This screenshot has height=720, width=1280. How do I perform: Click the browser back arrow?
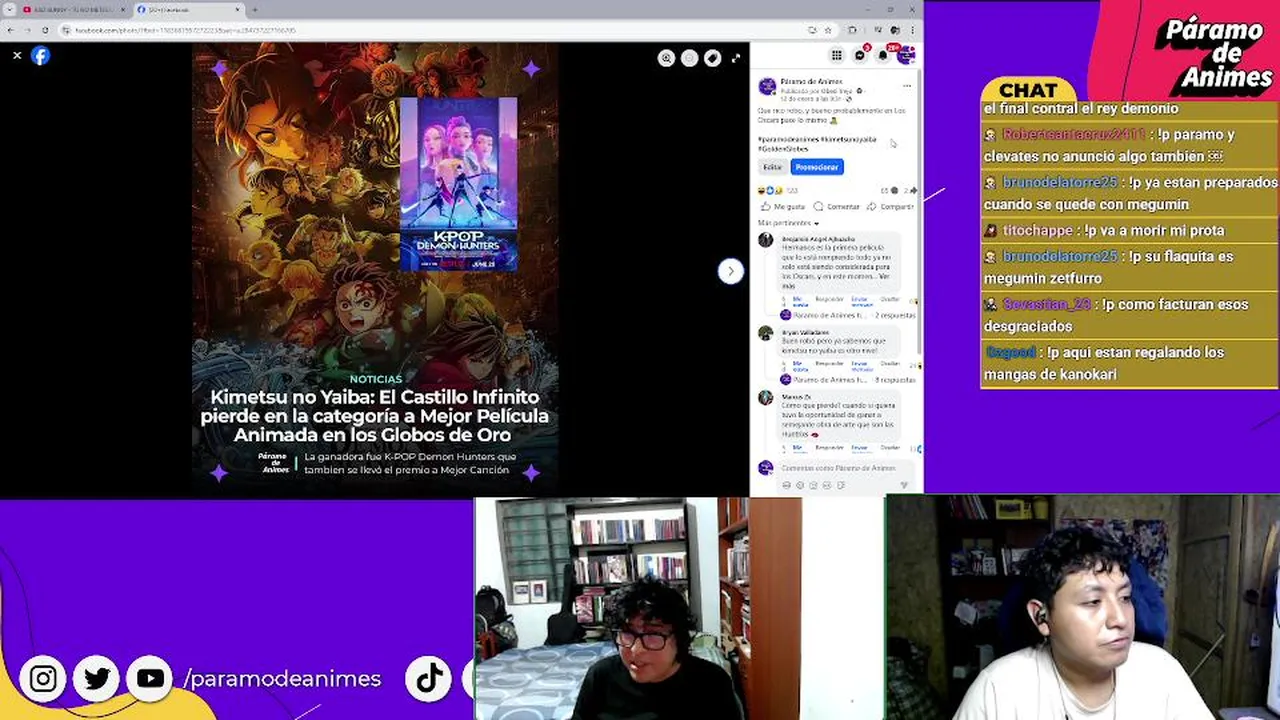13,30
